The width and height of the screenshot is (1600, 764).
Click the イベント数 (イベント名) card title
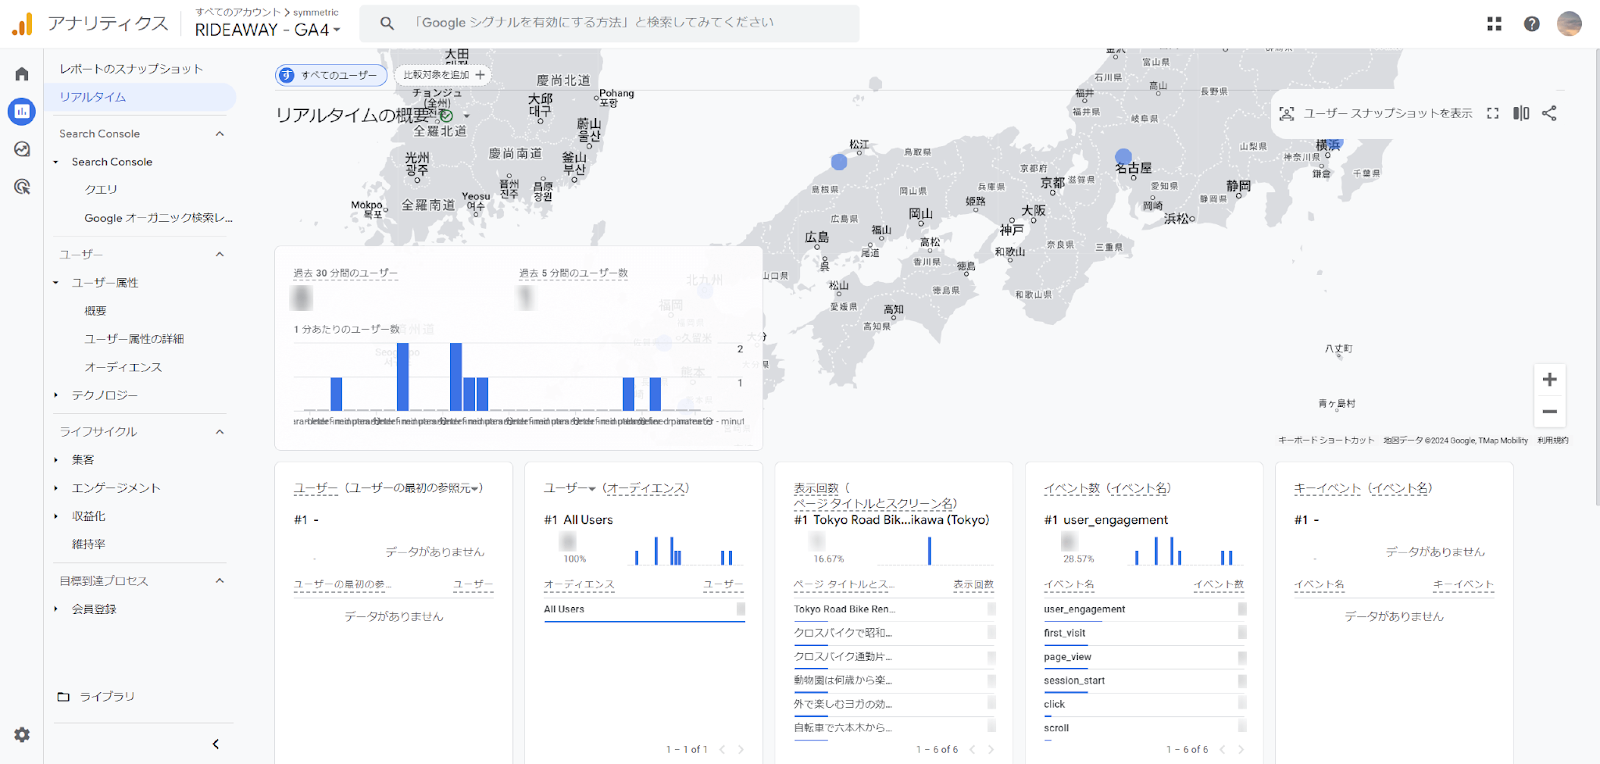[1107, 488]
